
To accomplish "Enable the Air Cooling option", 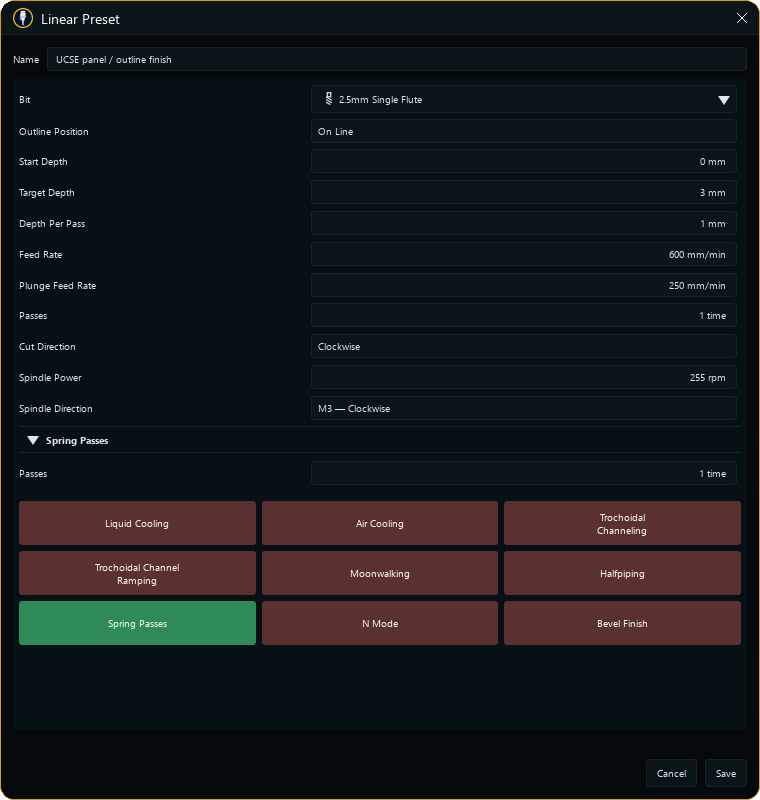I will (x=379, y=523).
